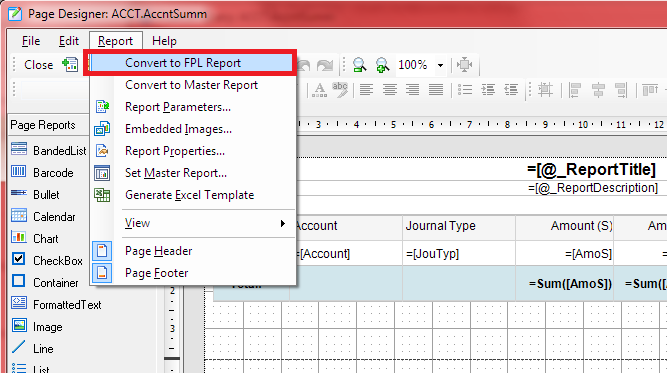
Task: Increase indent icon
Action: click(x=488, y=90)
